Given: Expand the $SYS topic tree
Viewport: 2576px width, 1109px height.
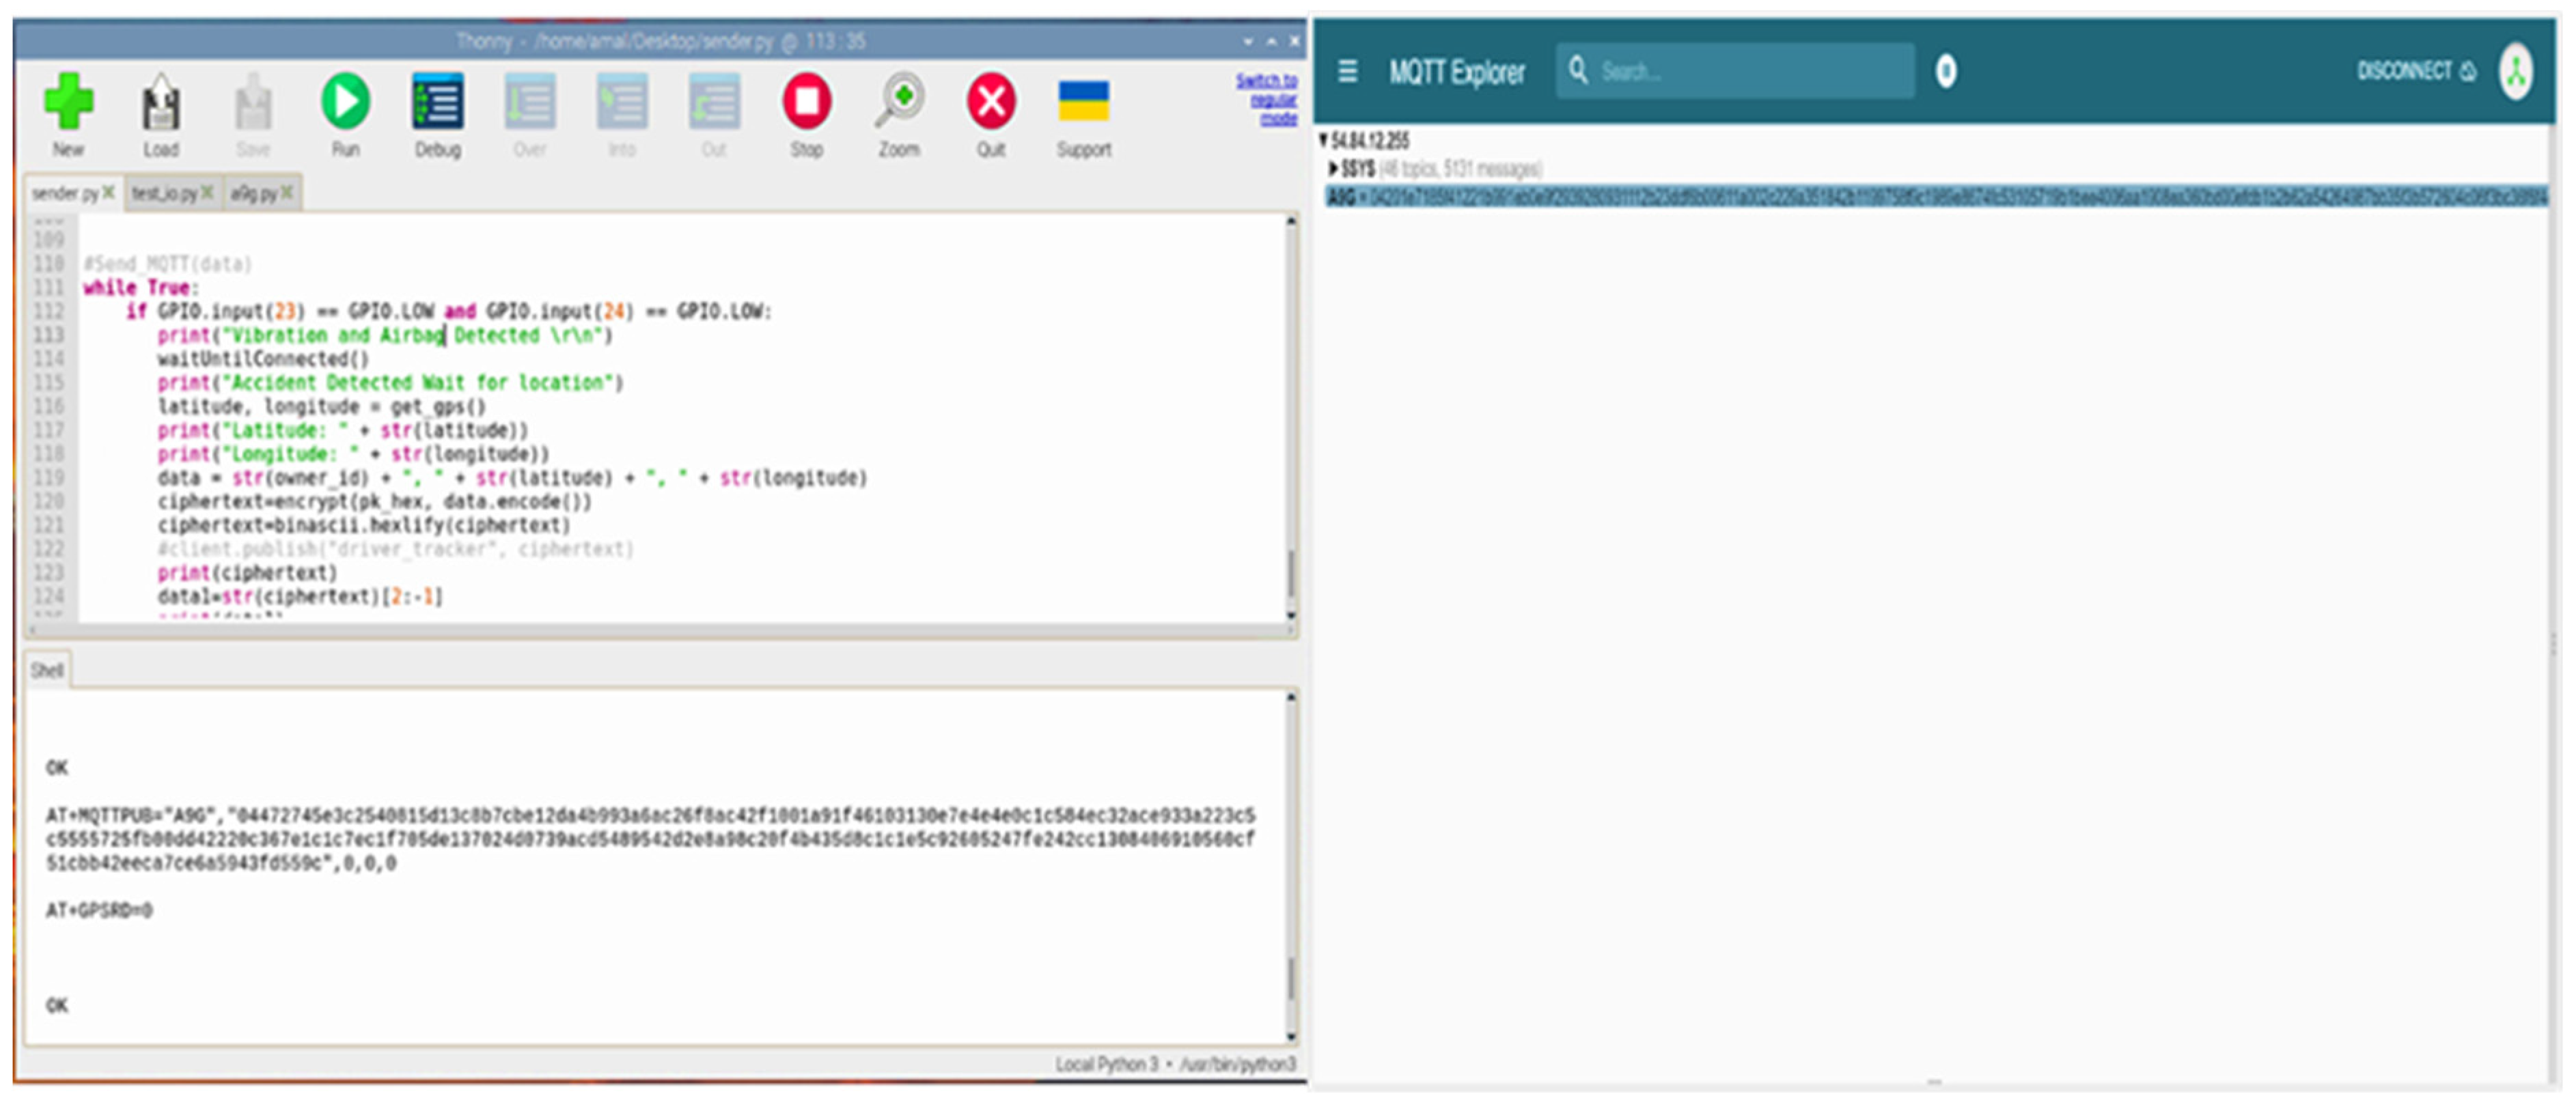Looking at the screenshot, I should coord(1333,169).
